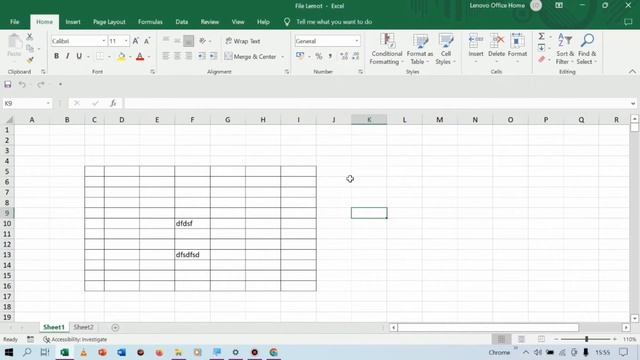The height and width of the screenshot is (360, 640).
Task: Toggle Align Left
Action: tap(165, 56)
